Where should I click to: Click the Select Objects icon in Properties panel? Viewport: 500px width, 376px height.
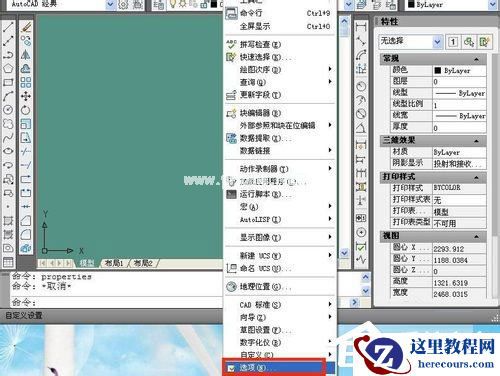click(469, 42)
